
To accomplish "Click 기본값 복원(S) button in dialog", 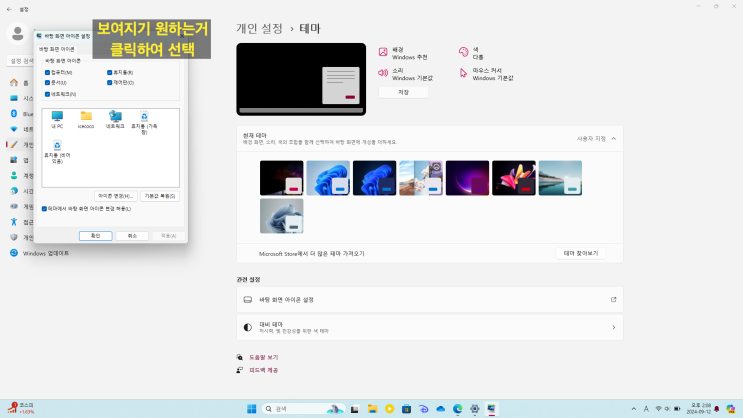I will point(160,196).
